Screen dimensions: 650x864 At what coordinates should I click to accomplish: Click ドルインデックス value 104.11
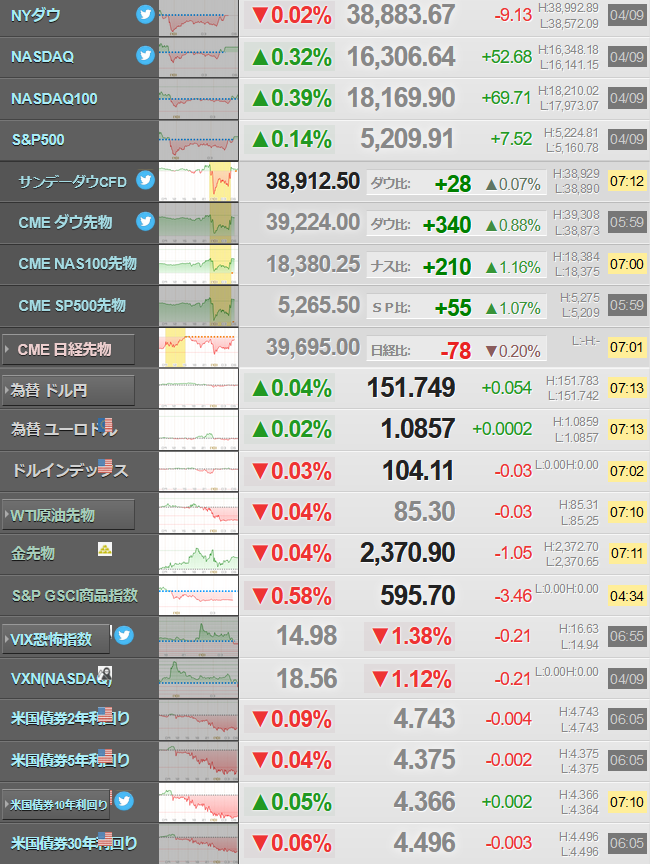[x=418, y=471]
